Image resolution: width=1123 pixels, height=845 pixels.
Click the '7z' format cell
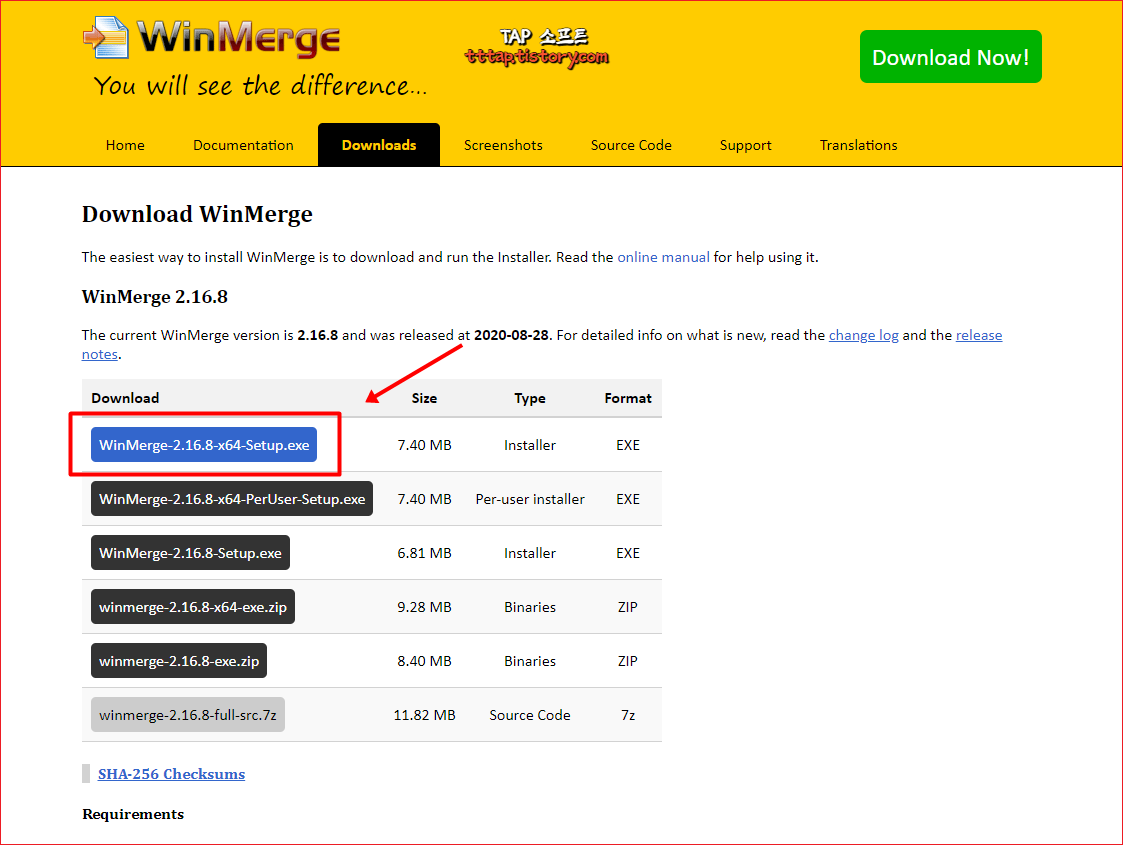coord(628,715)
